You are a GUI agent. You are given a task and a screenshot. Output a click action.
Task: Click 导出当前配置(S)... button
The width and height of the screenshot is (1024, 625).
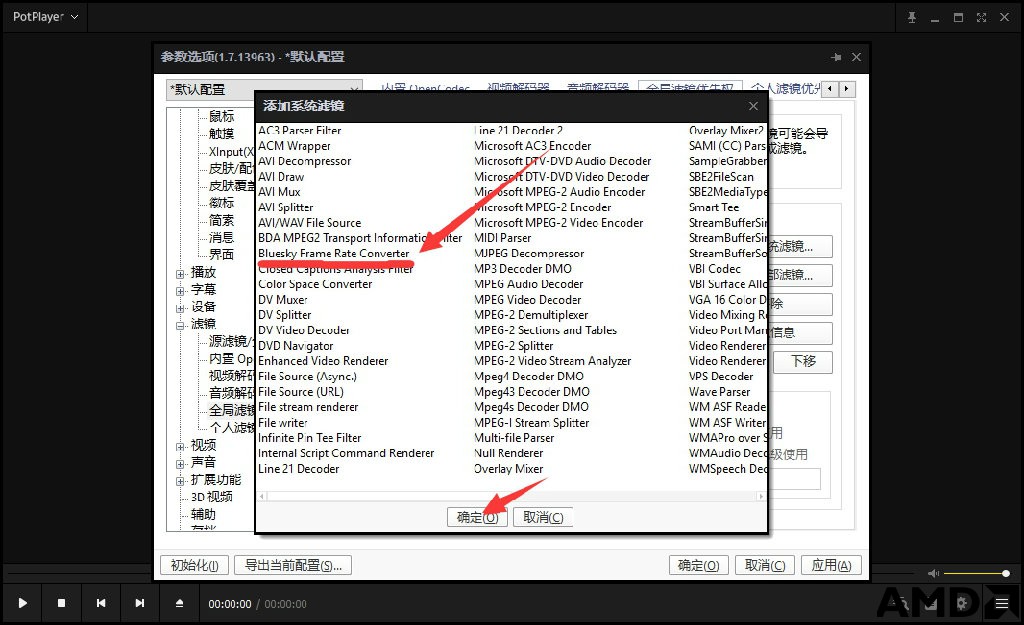293,565
